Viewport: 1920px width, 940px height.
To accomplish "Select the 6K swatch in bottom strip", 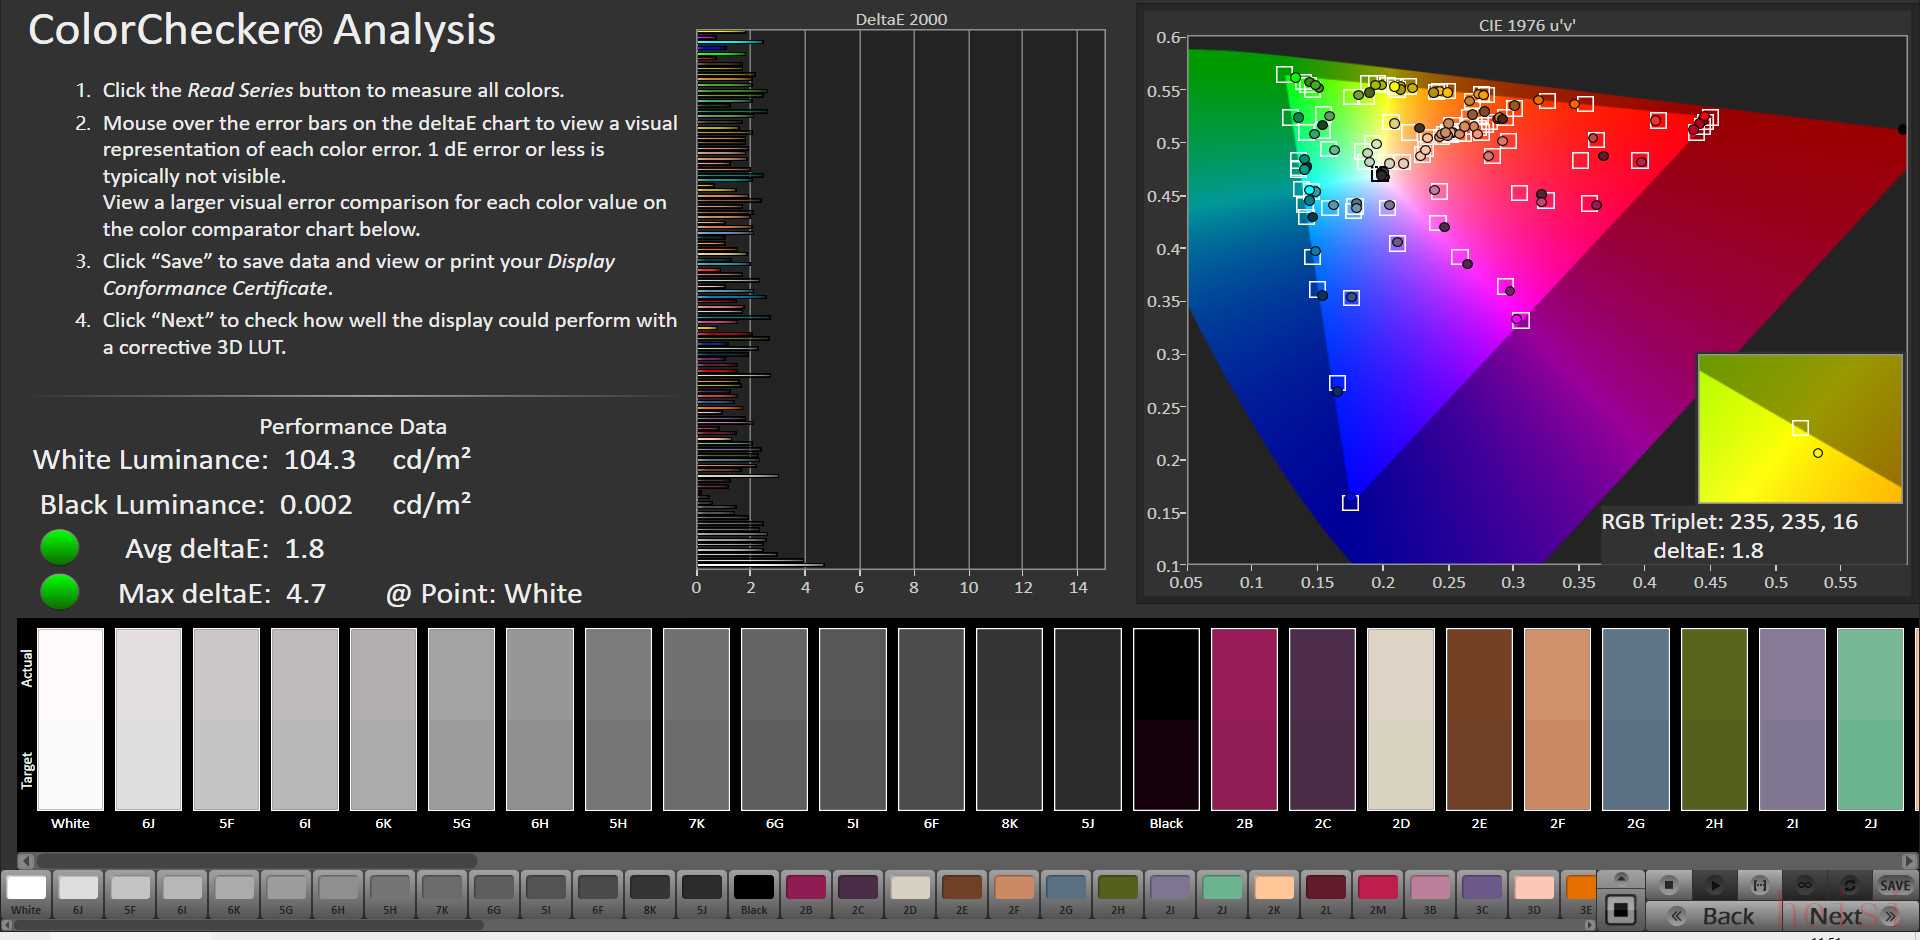I will tap(234, 895).
